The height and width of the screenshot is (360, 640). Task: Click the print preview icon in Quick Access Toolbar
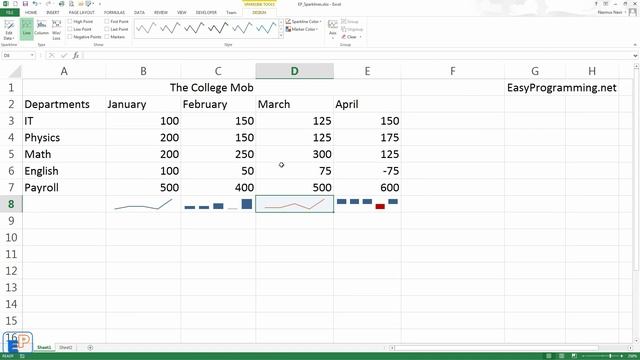coord(71,4)
